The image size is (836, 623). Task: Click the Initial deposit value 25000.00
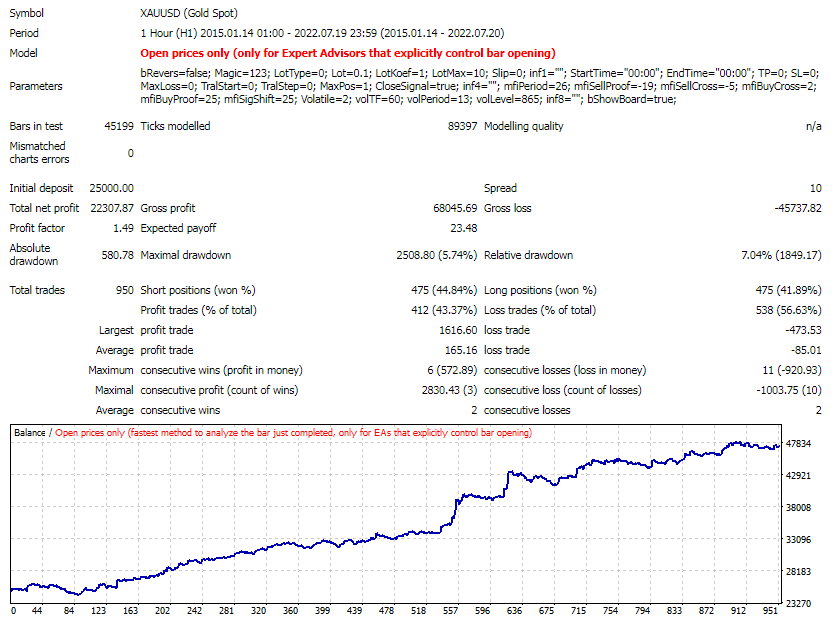click(x=111, y=188)
